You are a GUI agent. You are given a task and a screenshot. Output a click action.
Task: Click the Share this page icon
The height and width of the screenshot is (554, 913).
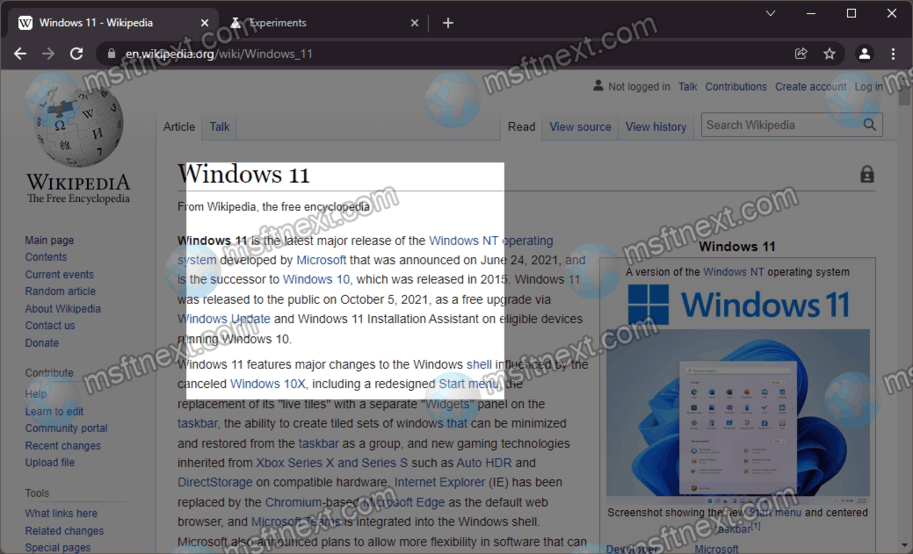click(801, 54)
